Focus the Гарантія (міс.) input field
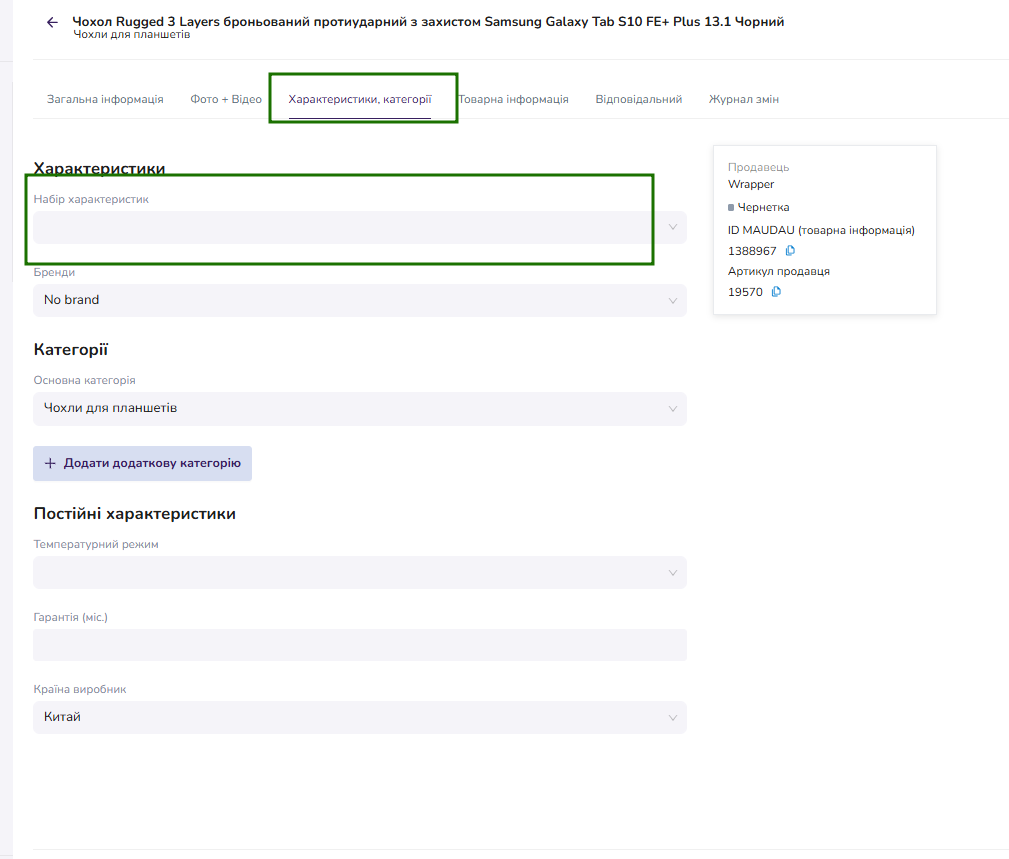Screen dimensions: 1009x859 (x=360, y=645)
